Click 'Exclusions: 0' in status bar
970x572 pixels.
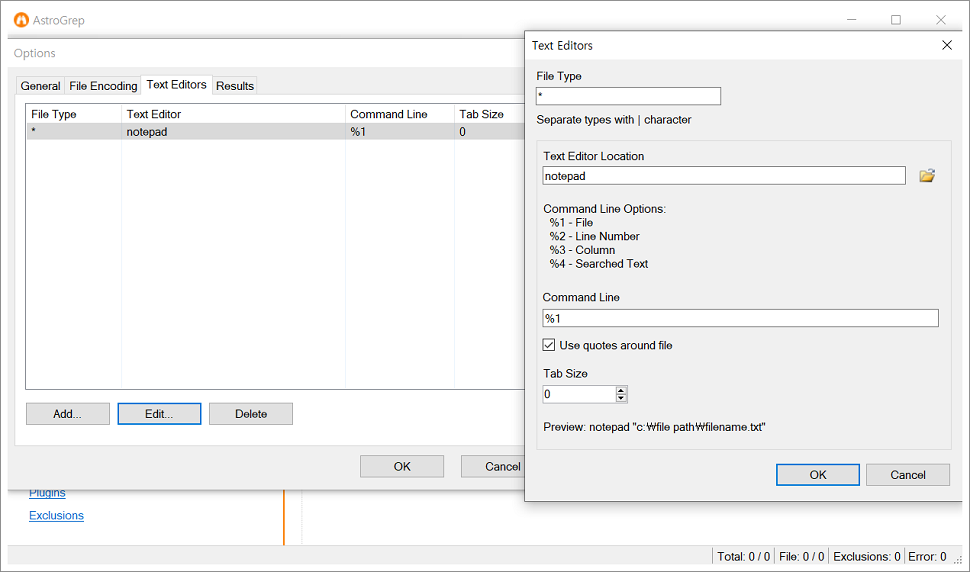[867, 557]
